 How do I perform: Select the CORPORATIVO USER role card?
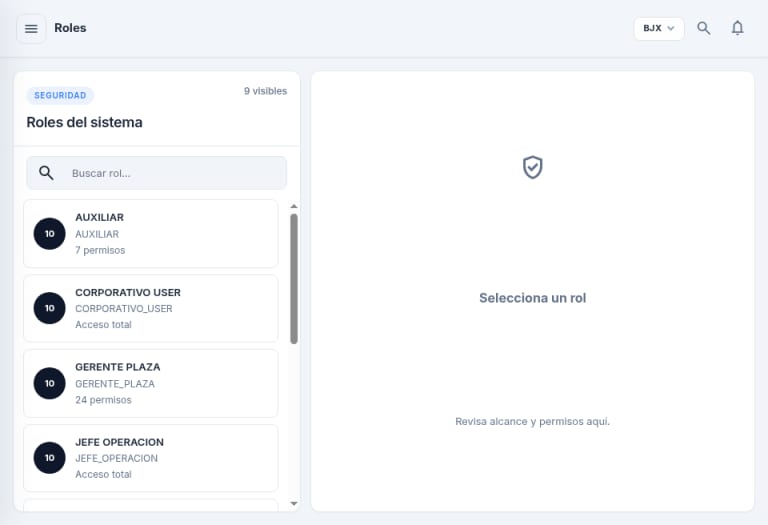[150, 309]
